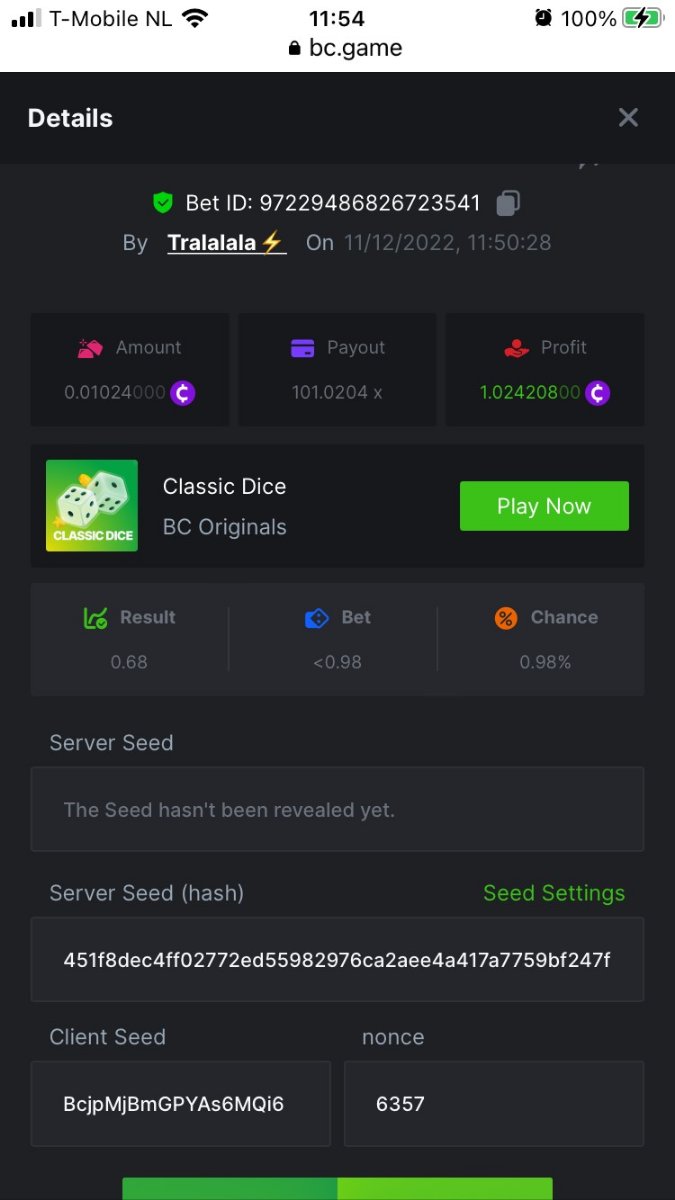Tap the green button at the bottom
The width and height of the screenshot is (675, 1200).
[x=337, y=1189]
